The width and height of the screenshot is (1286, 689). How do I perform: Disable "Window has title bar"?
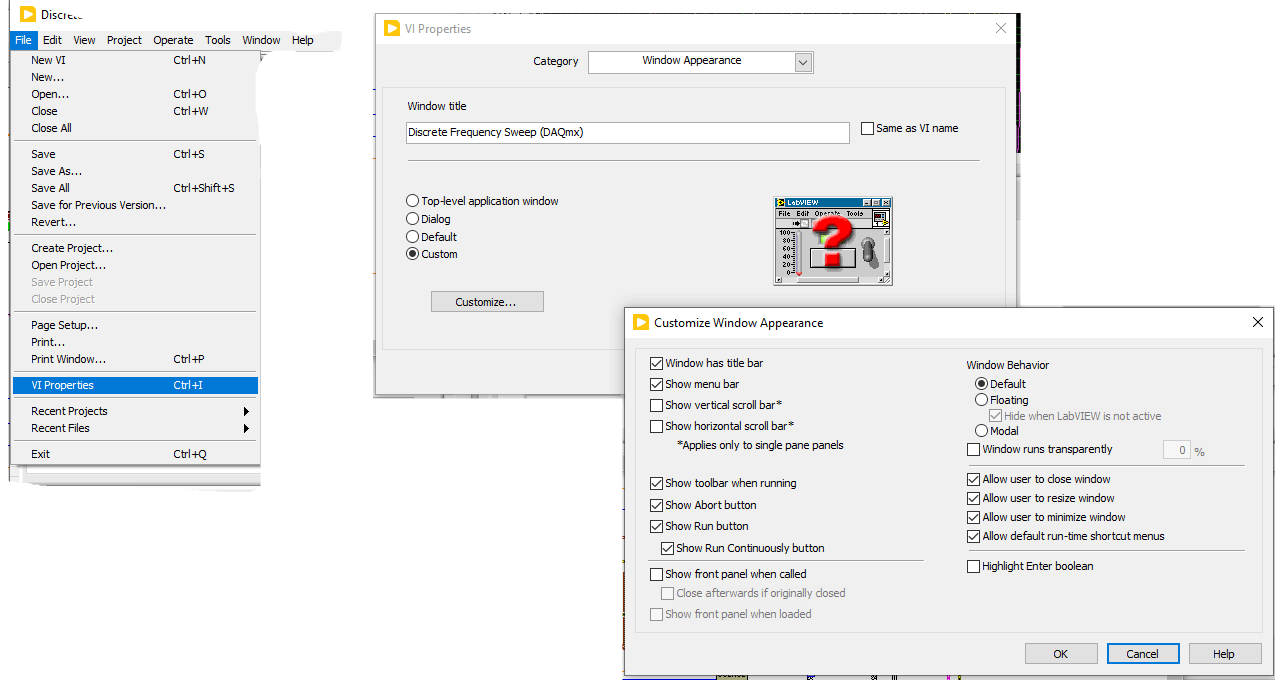657,364
